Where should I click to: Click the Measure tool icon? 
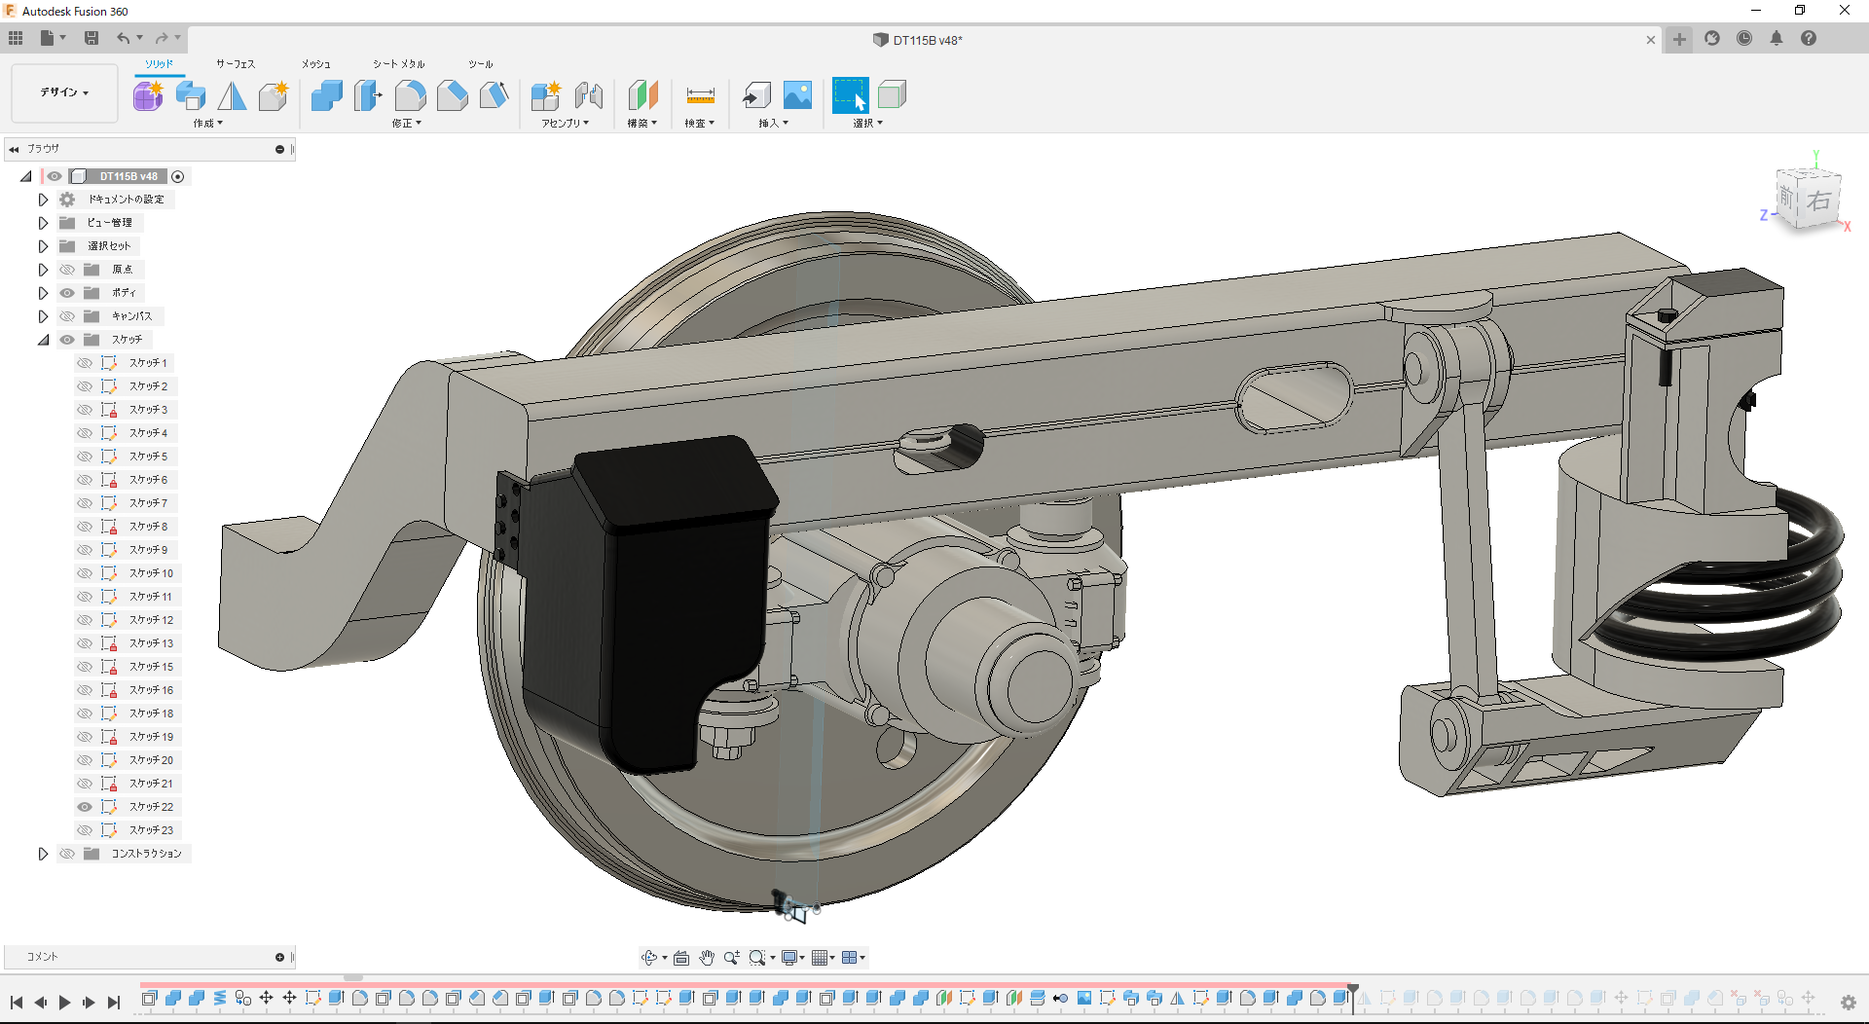700,96
